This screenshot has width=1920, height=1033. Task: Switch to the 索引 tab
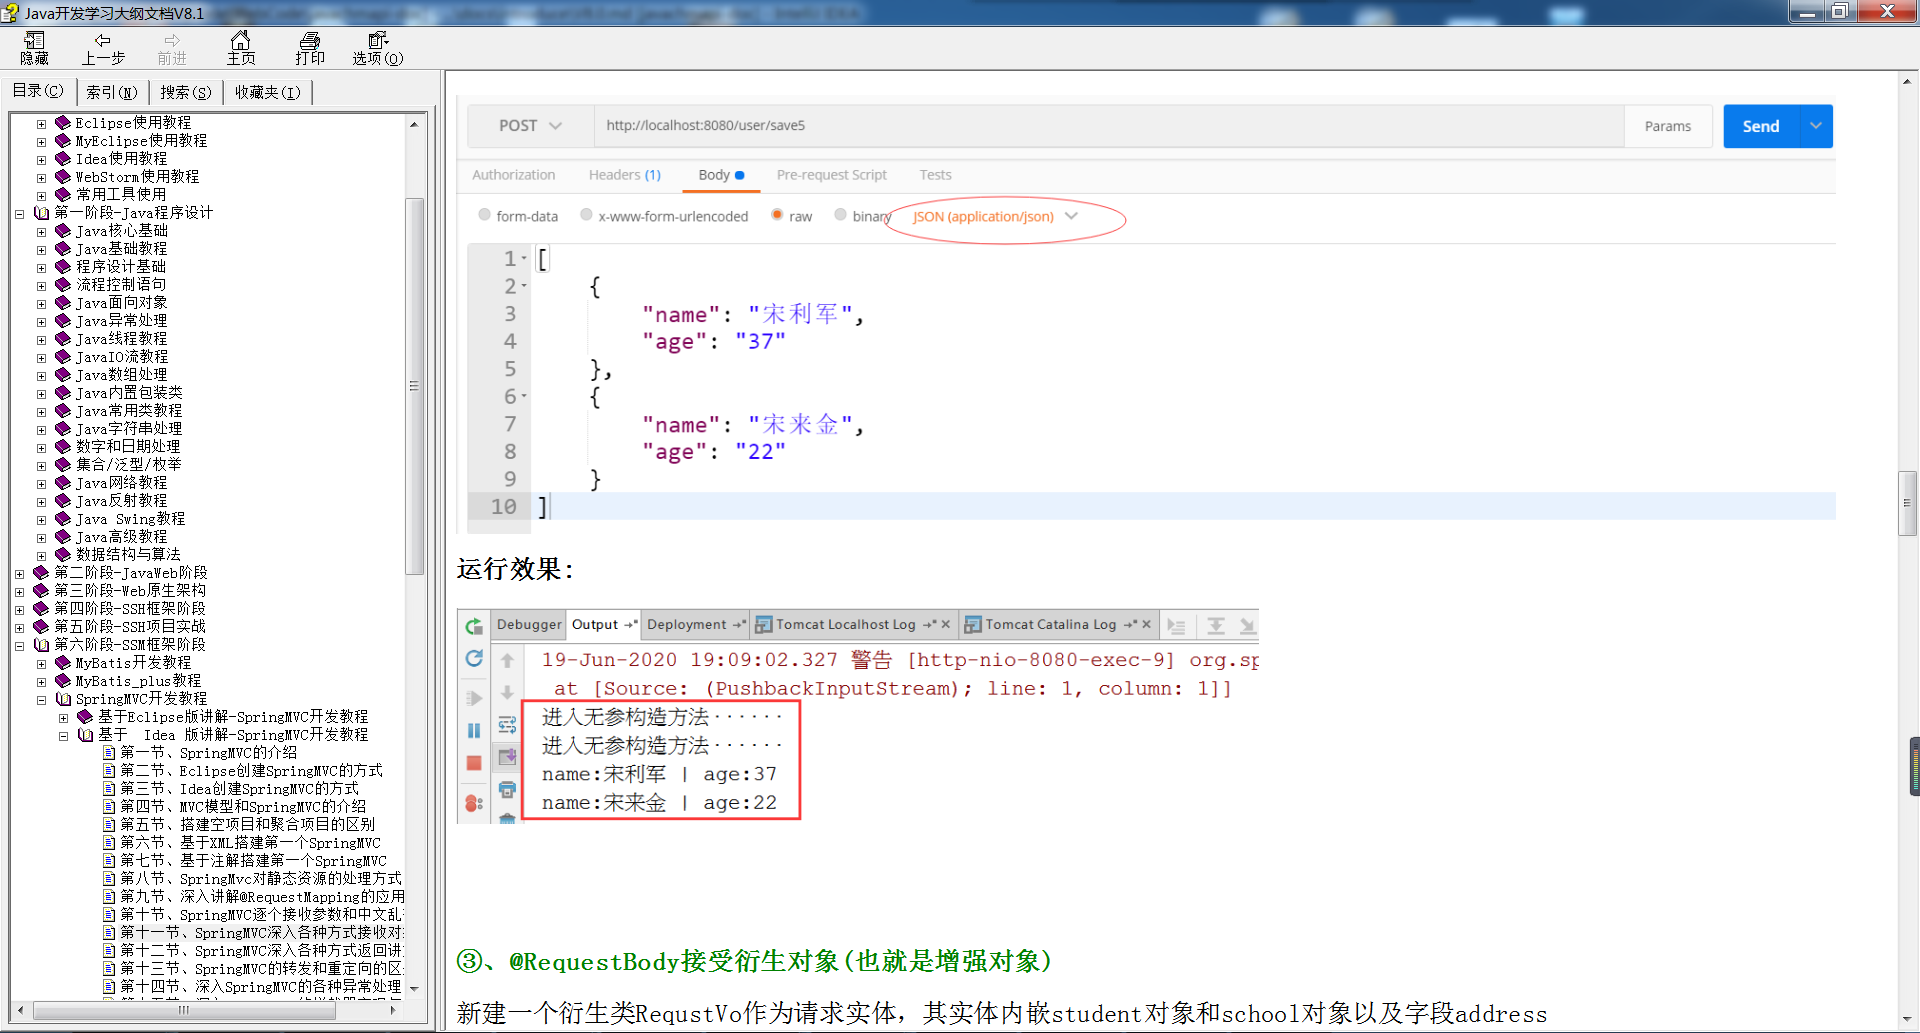point(111,92)
